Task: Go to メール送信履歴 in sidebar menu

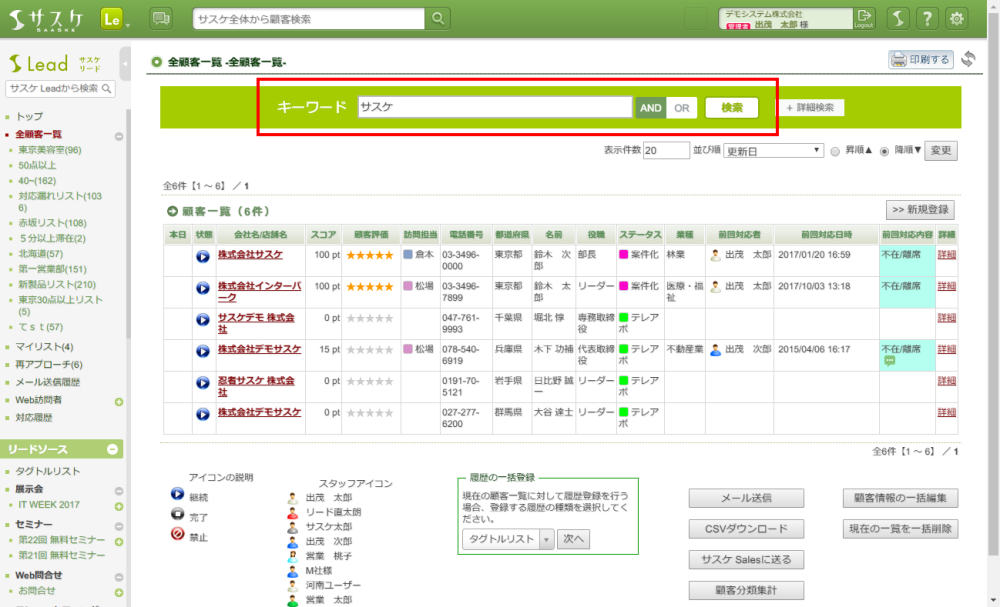Action: (49, 382)
